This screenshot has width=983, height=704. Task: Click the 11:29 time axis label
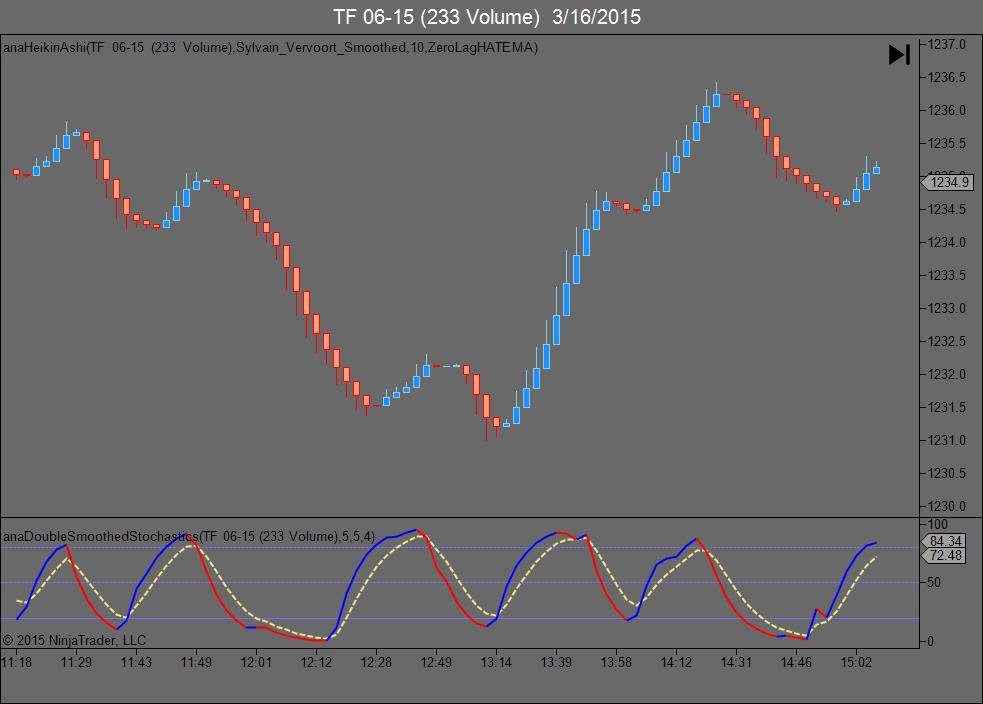(76, 663)
